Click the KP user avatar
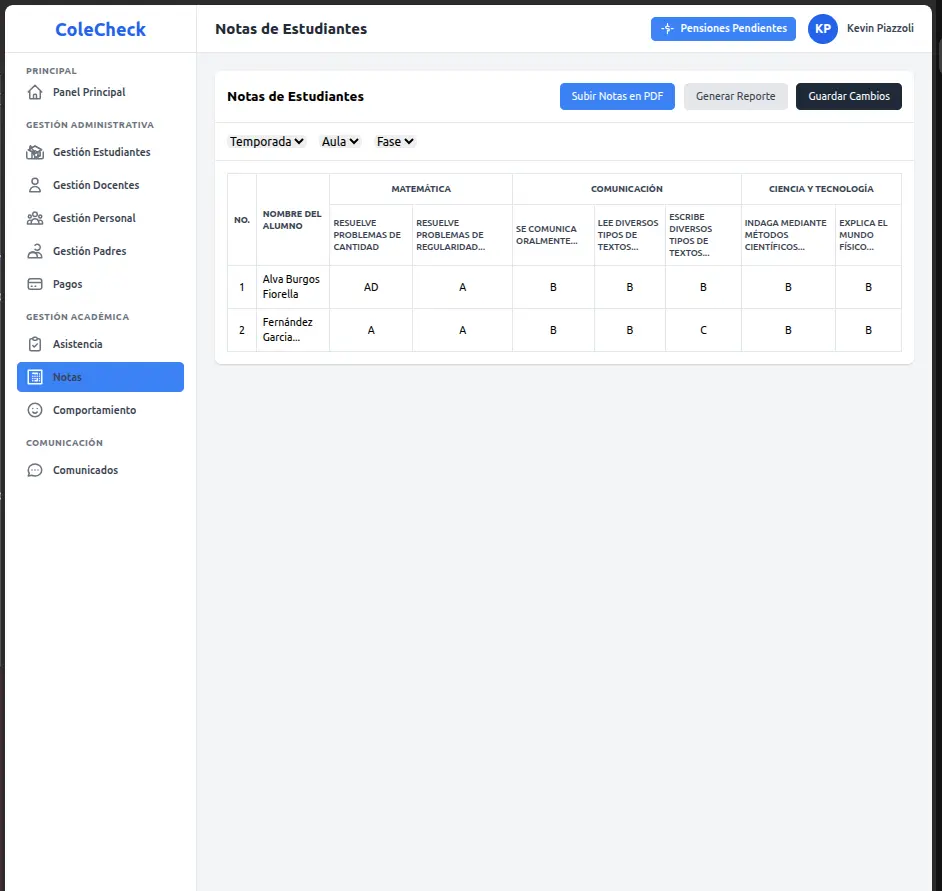This screenshot has height=891, width=942. pyautogui.click(x=822, y=29)
